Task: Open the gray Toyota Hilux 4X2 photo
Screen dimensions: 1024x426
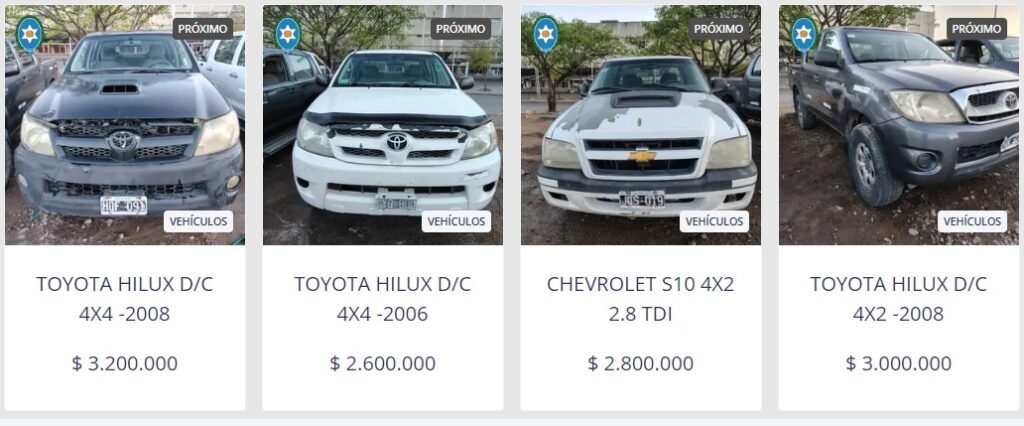Action: coord(899,125)
